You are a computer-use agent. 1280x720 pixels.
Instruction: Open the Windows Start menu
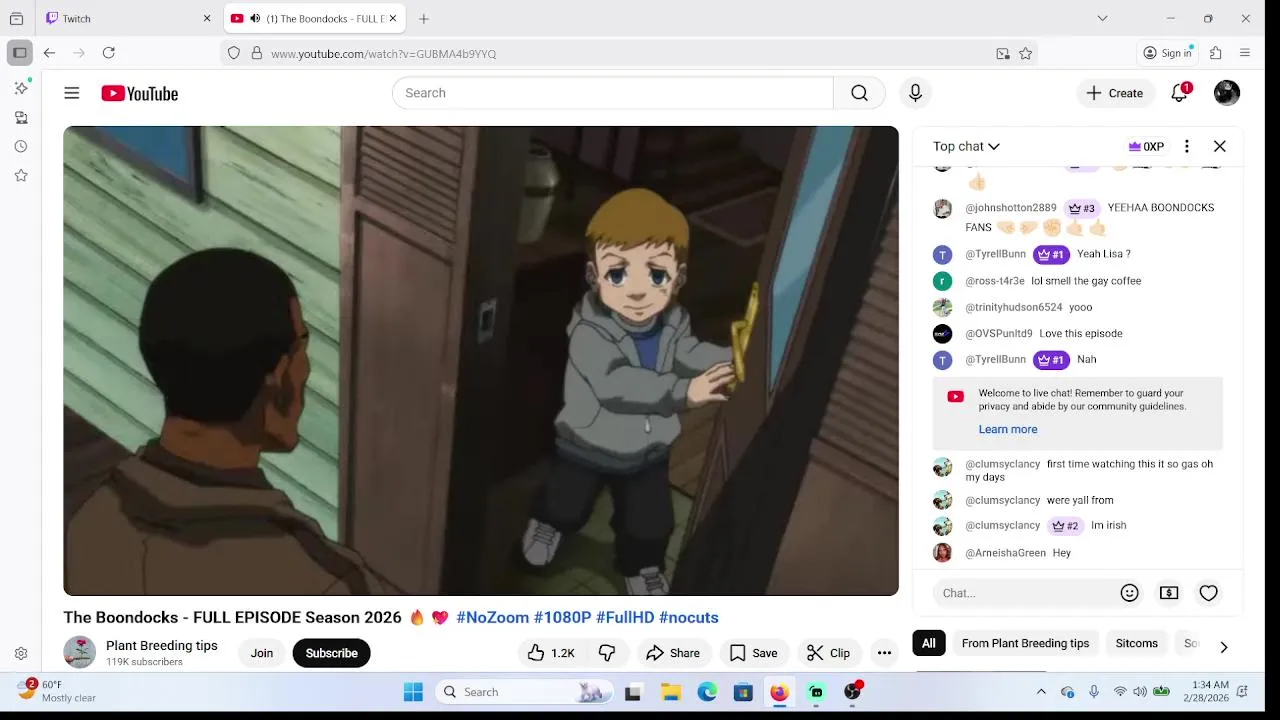pos(413,692)
